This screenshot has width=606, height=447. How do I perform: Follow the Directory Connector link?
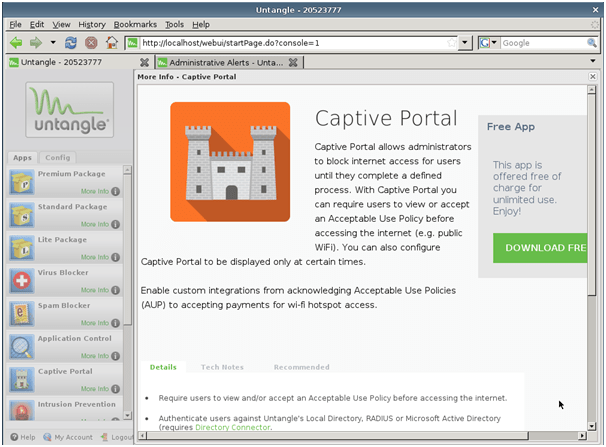tap(232, 427)
